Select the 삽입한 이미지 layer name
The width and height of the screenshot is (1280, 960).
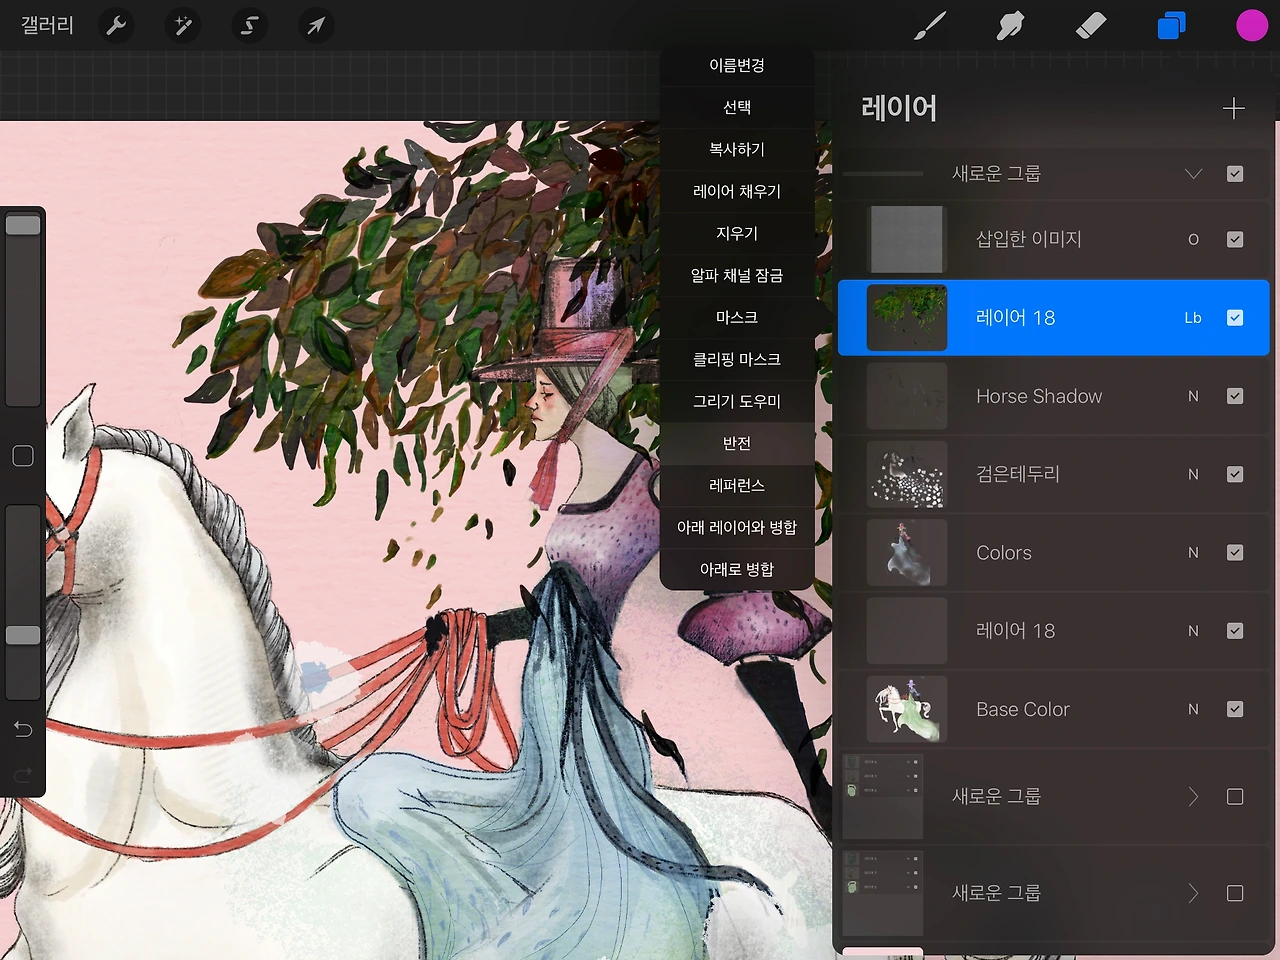point(1029,239)
